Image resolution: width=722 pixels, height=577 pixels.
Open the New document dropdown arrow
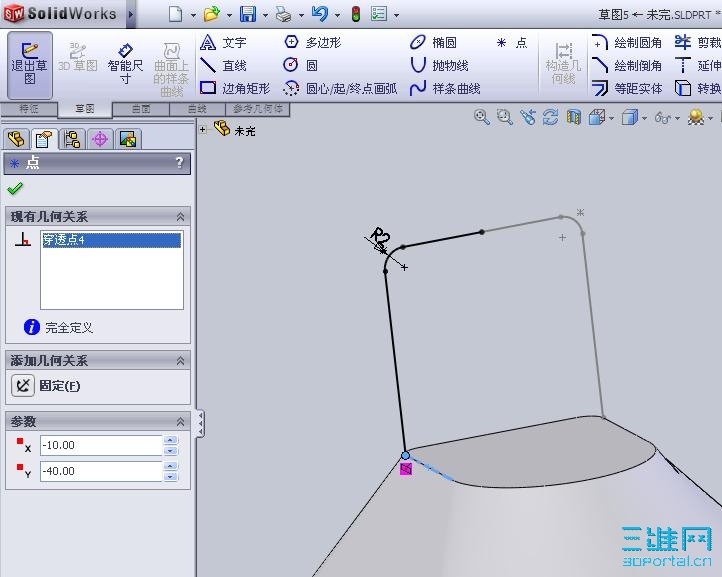tap(193, 16)
